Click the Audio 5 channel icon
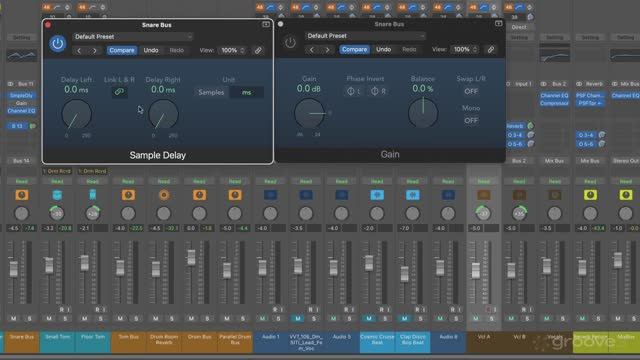The width and height of the screenshot is (640, 360). click(x=341, y=195)
